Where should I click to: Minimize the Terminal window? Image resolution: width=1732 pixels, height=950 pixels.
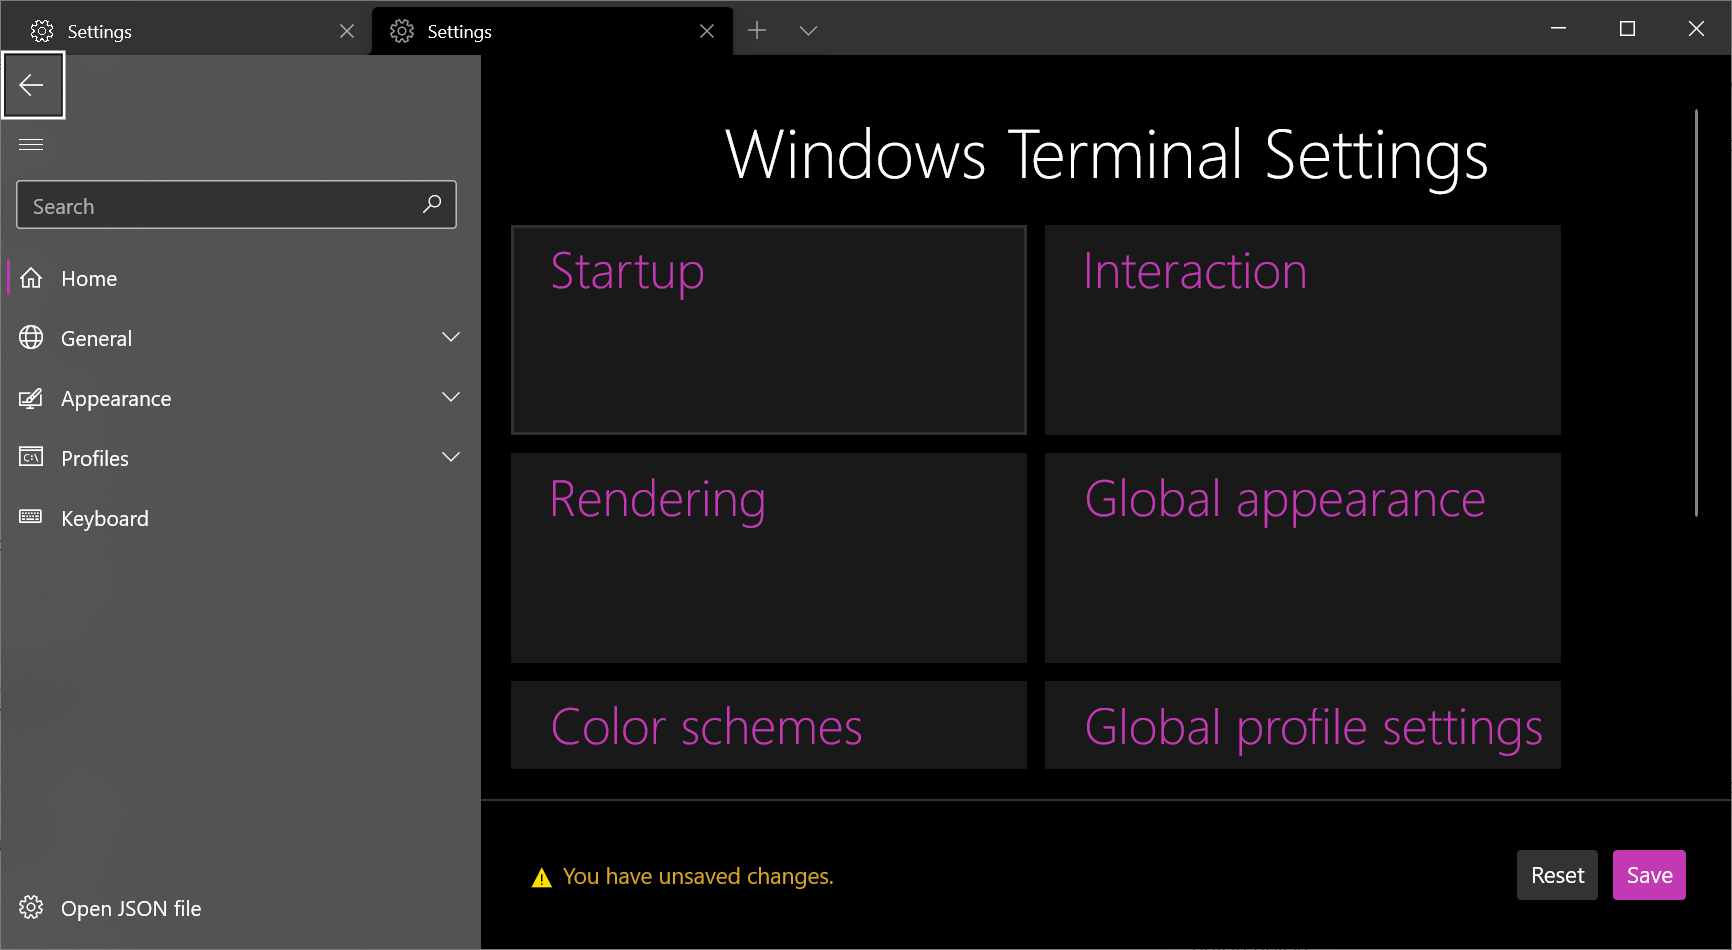(x=1558, y=29)
